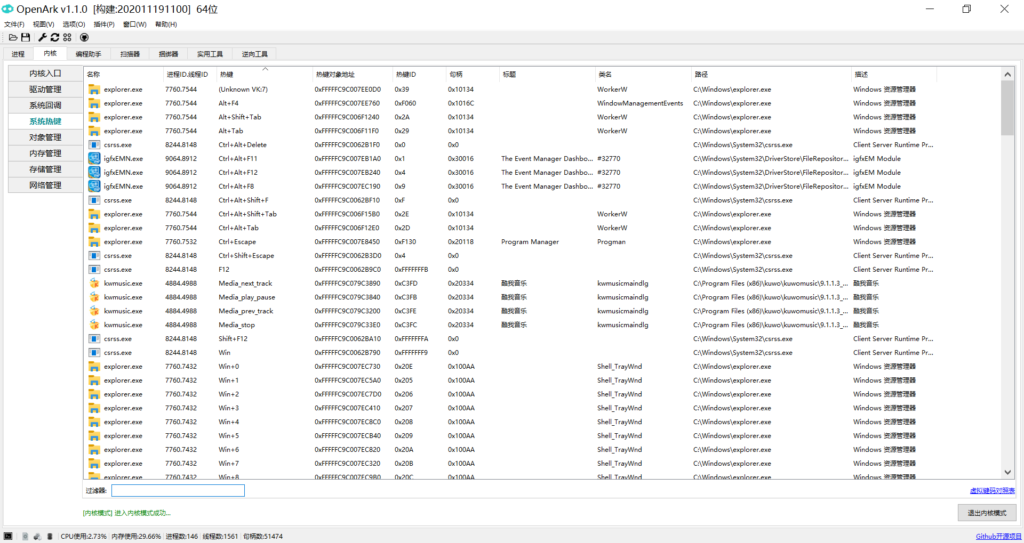Screen dimensions: 1024x543
Task: Select the Win+3 hotkey cell
Action: [229, 408]
